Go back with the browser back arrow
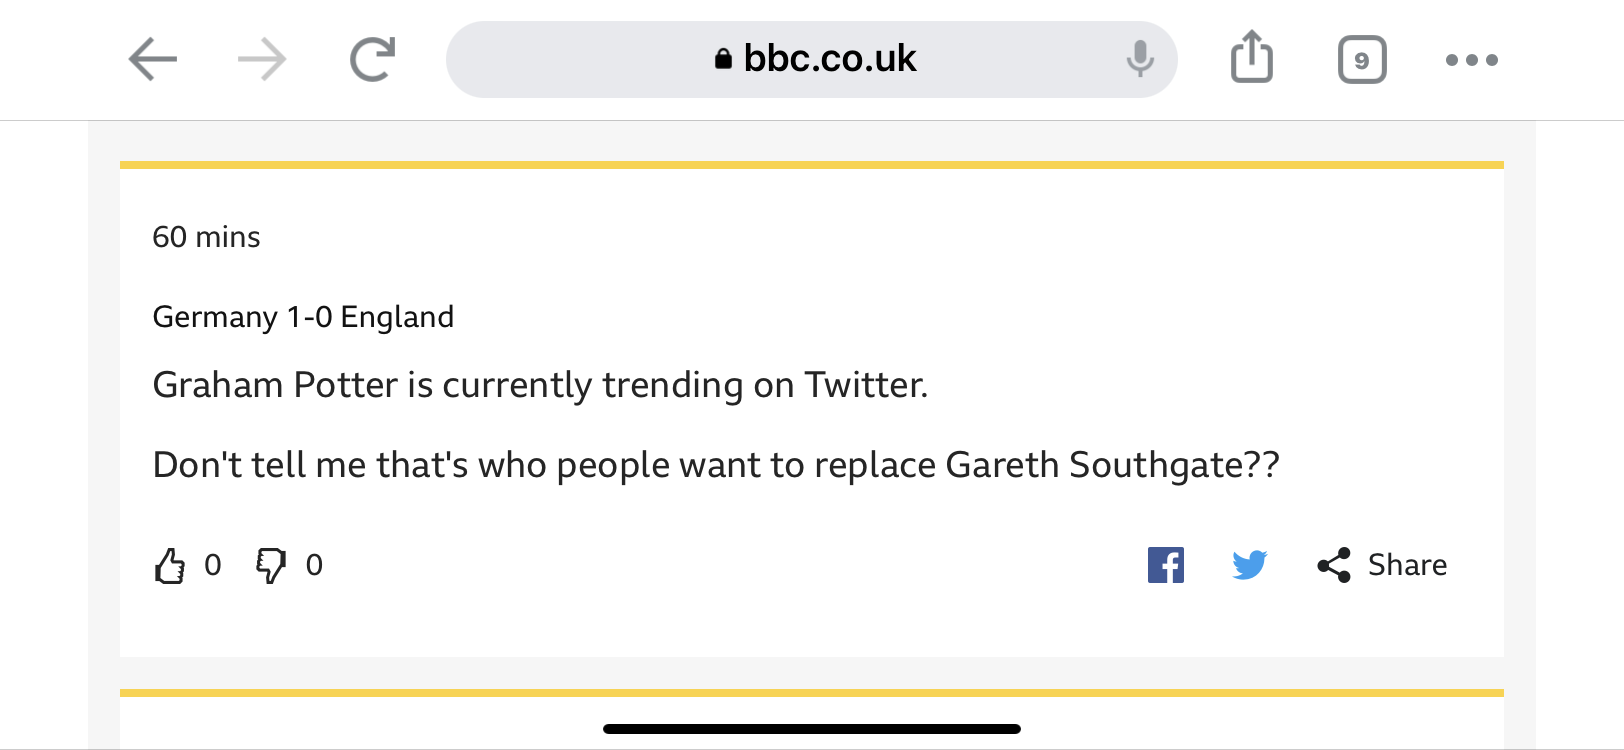The height and width of the screenshot is (750, 1624). coord(153,60)
